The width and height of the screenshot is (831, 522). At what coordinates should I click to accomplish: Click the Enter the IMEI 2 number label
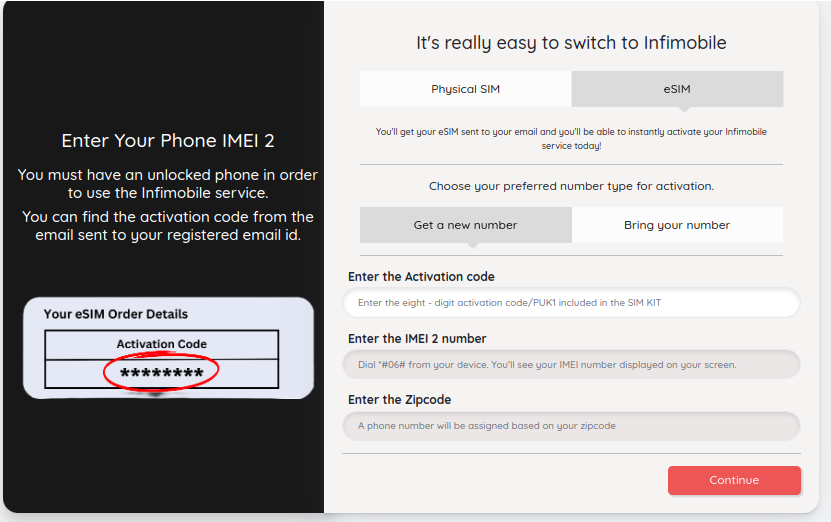417,339
